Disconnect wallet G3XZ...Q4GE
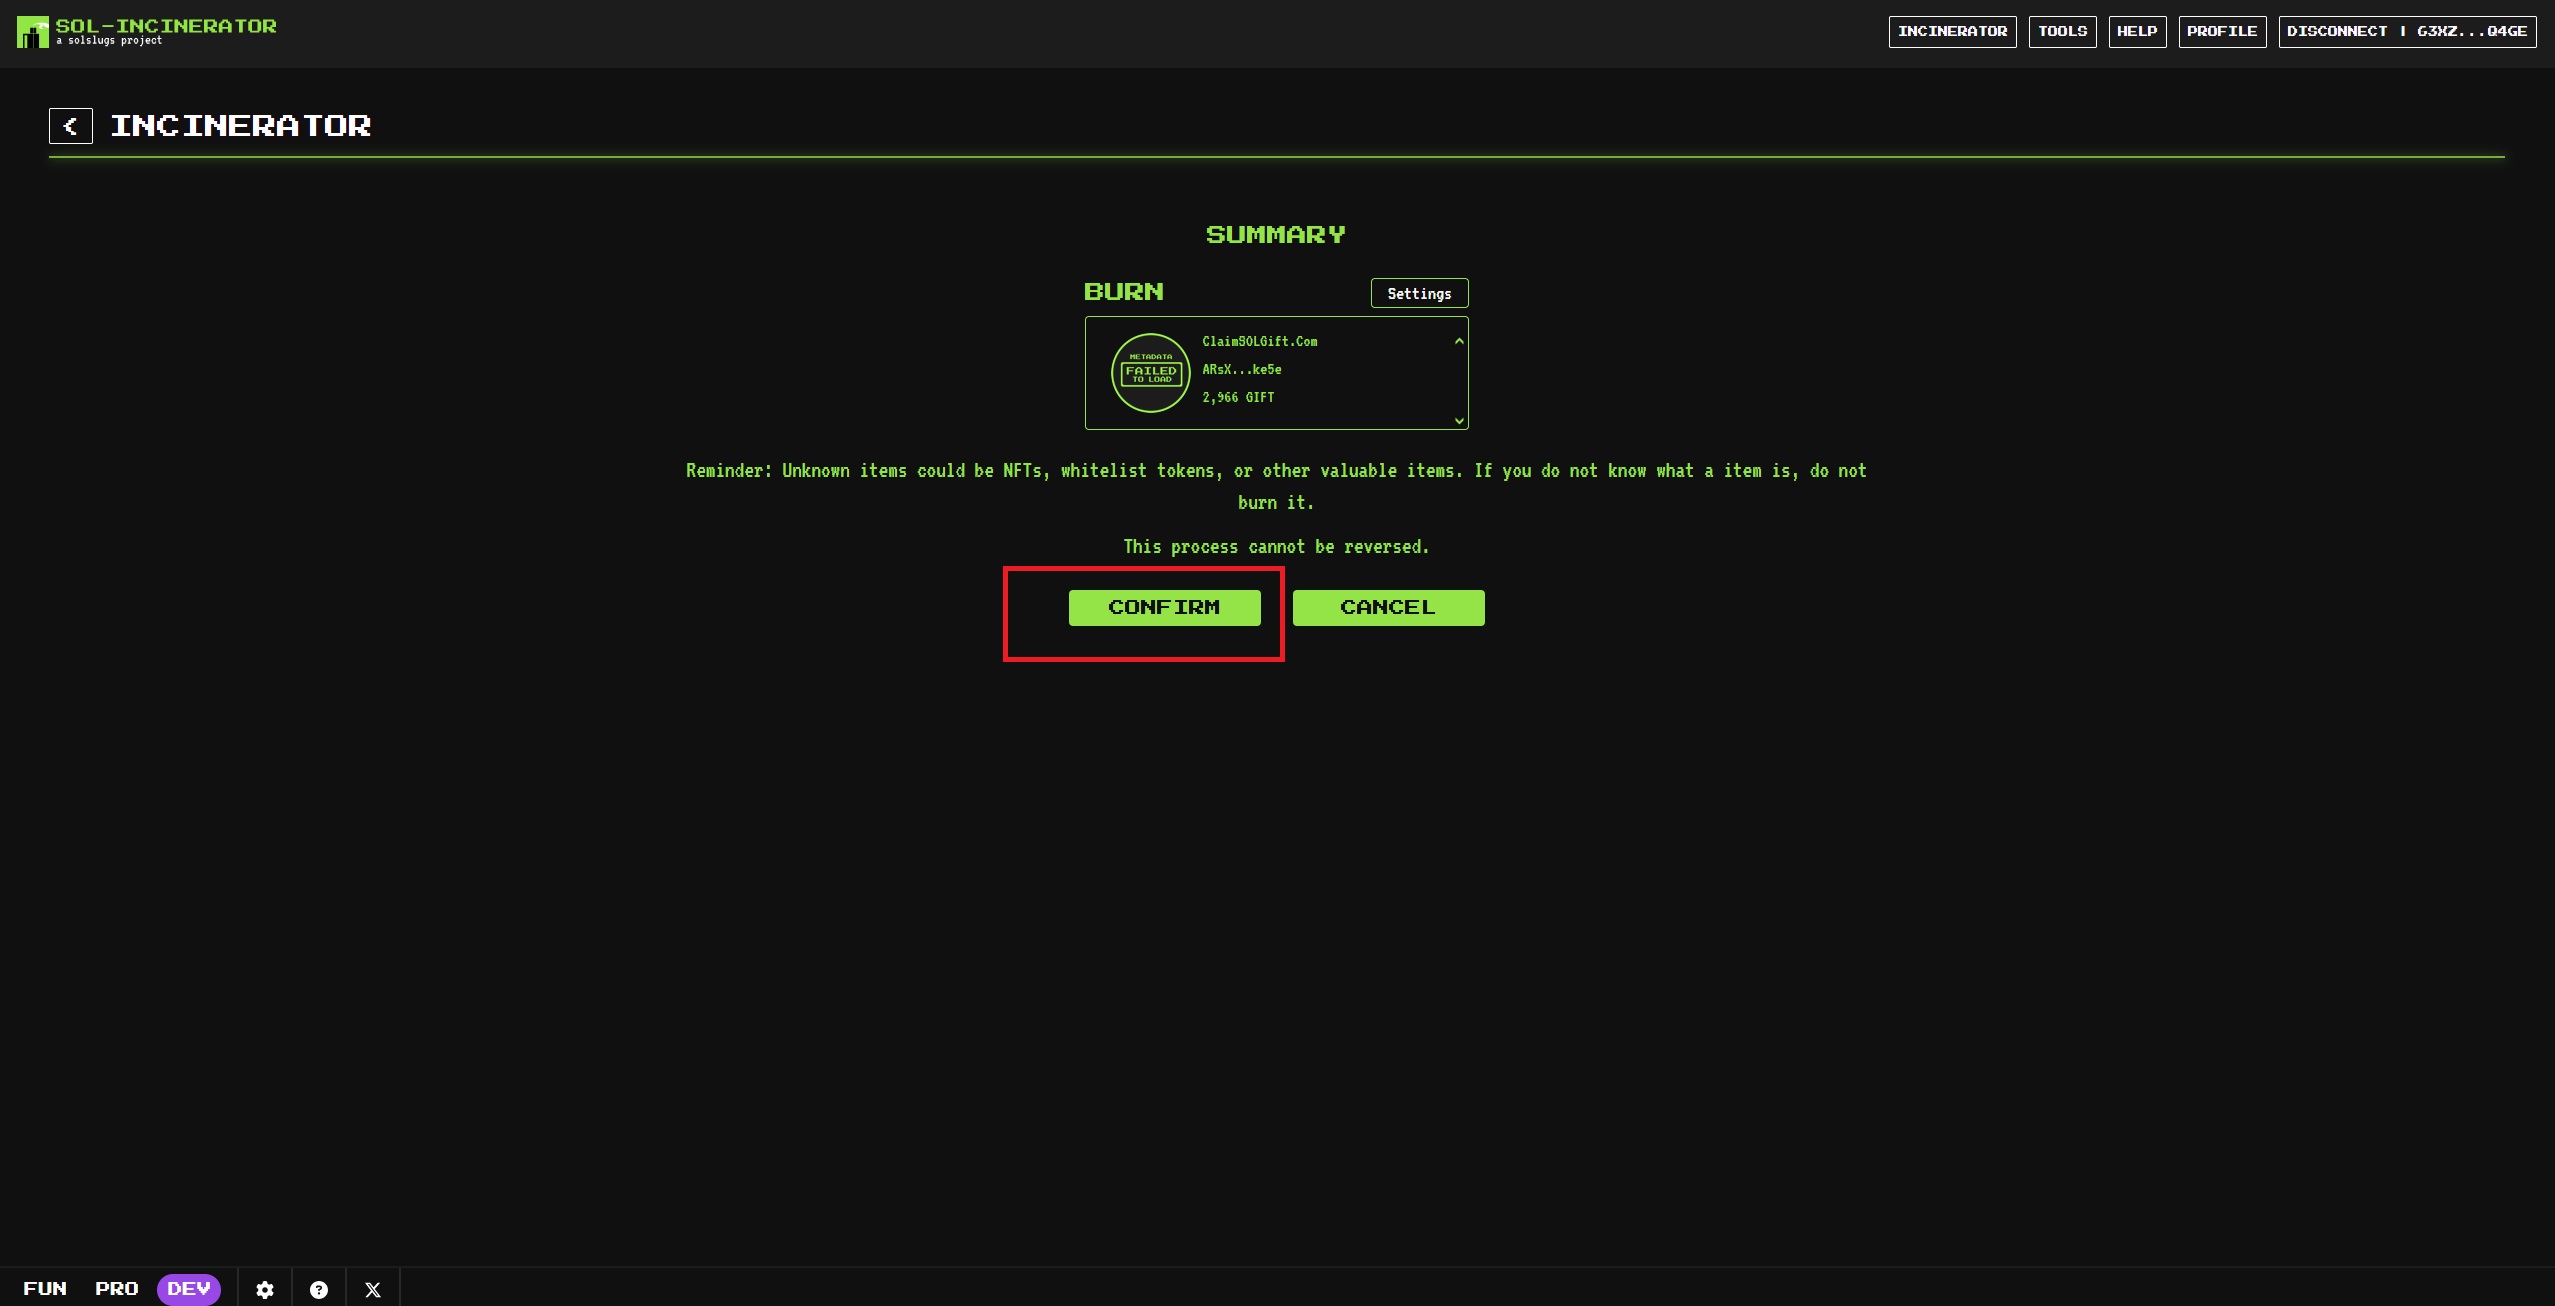The height and width of the screenshot is (1306, 2555). pyautogui.click(x=2407, y=31)
